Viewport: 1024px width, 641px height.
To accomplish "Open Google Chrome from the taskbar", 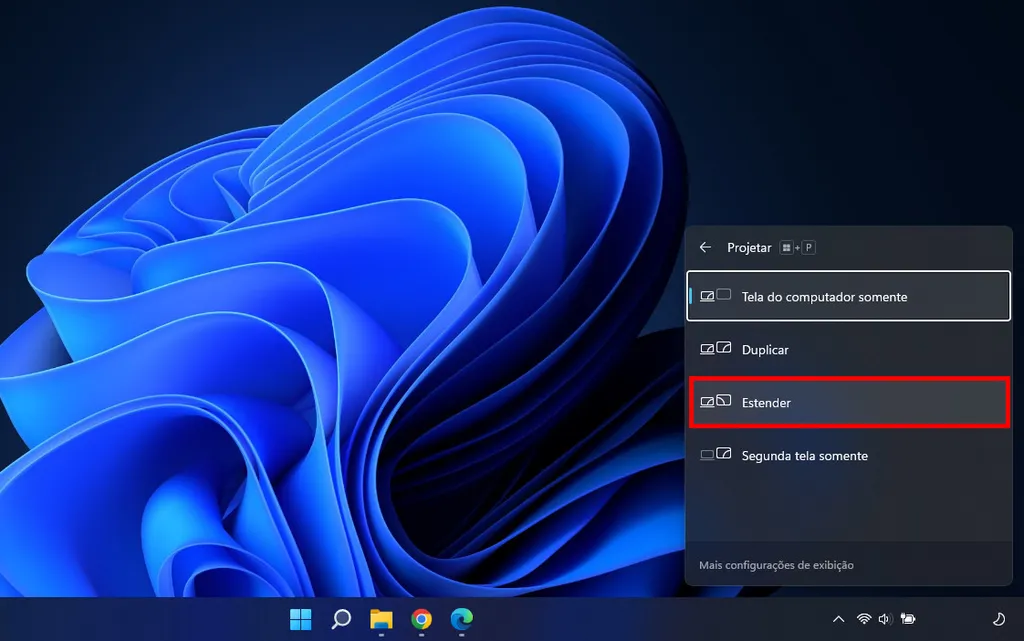I will click(x=420, y=620).
